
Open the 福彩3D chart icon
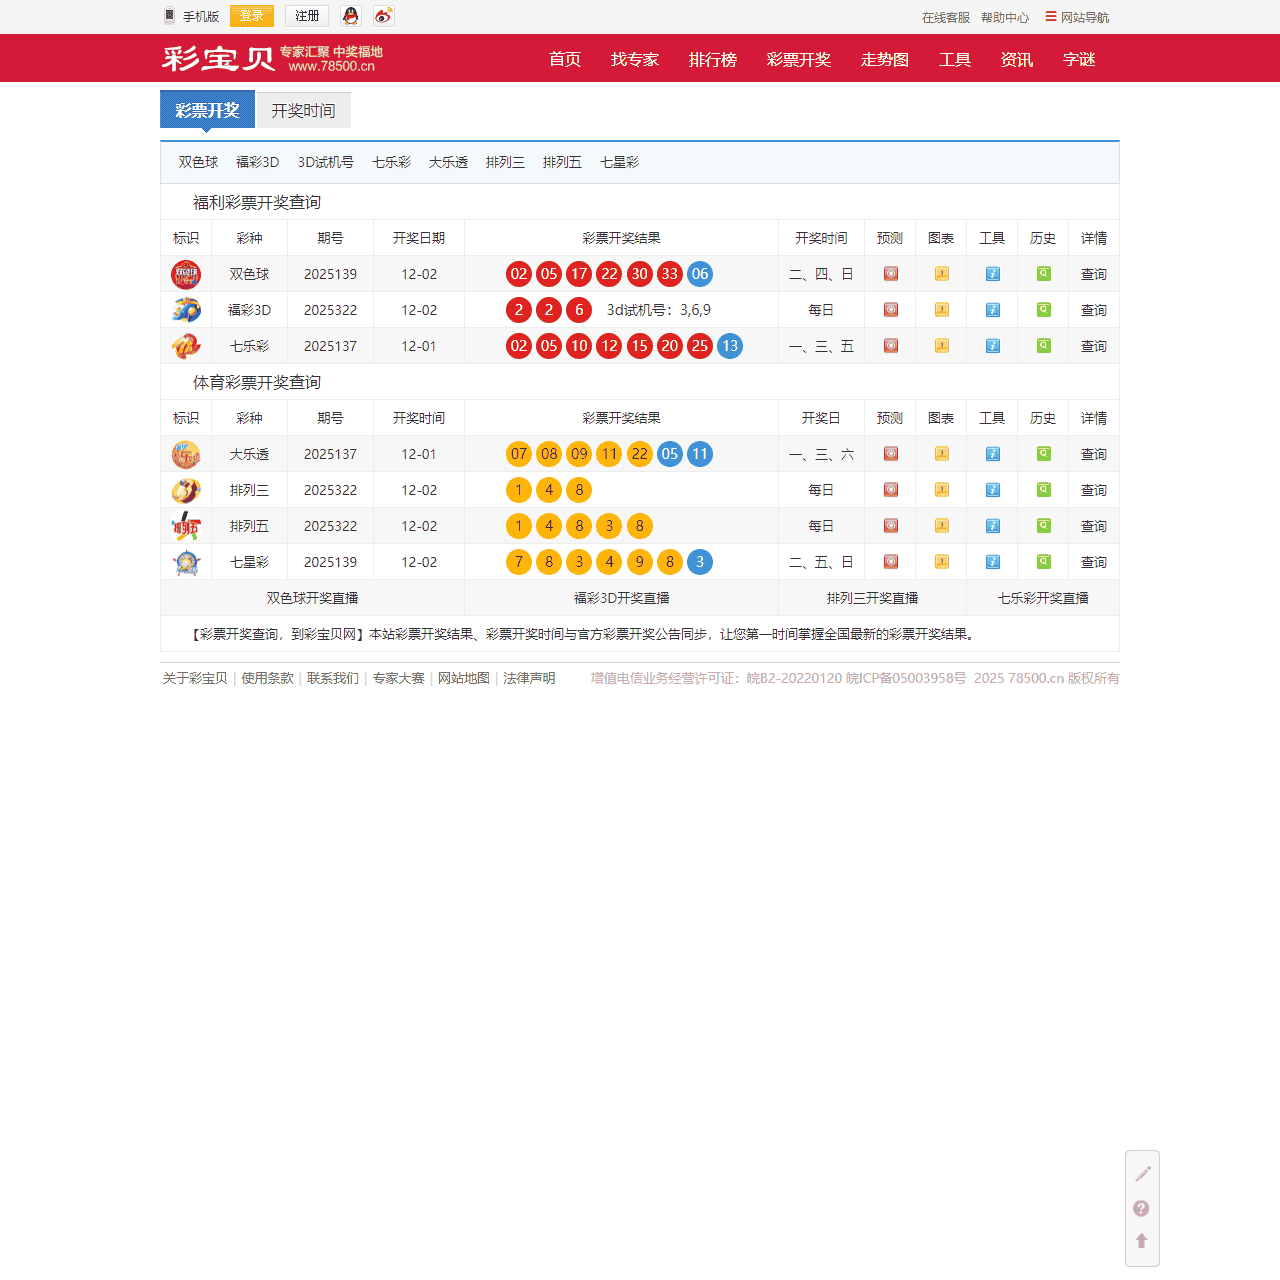[941, 310]
